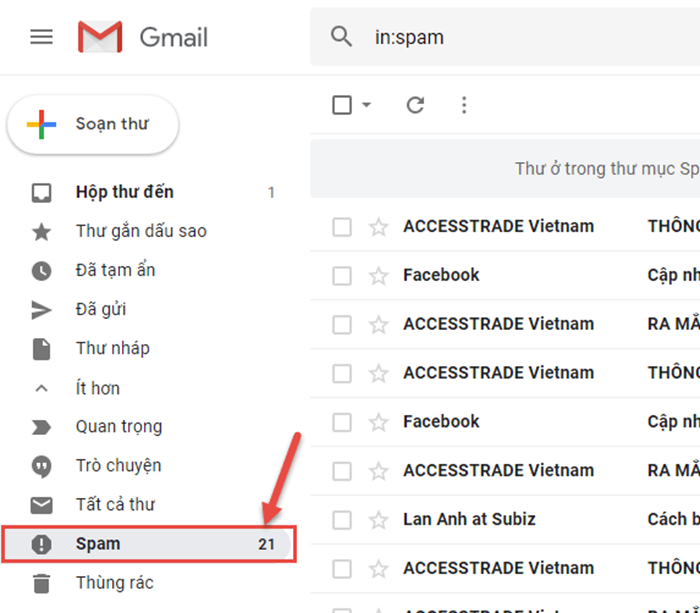Click the Gmail logo

[142, 37]
